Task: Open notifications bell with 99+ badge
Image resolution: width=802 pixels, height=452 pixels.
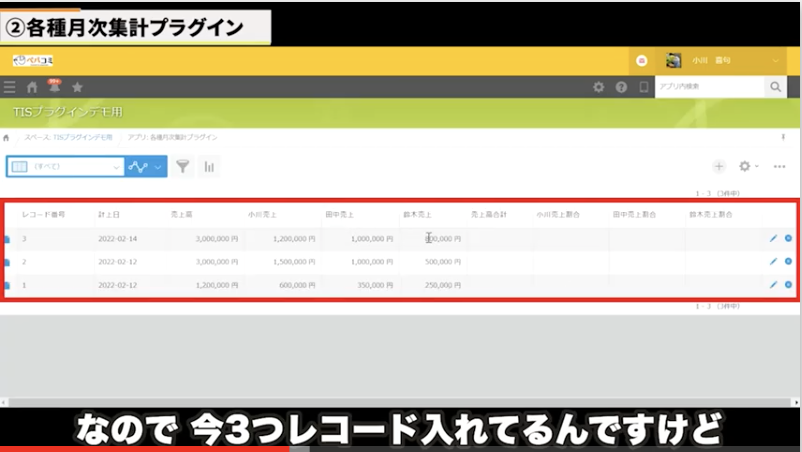Action: tap(54, 86)
